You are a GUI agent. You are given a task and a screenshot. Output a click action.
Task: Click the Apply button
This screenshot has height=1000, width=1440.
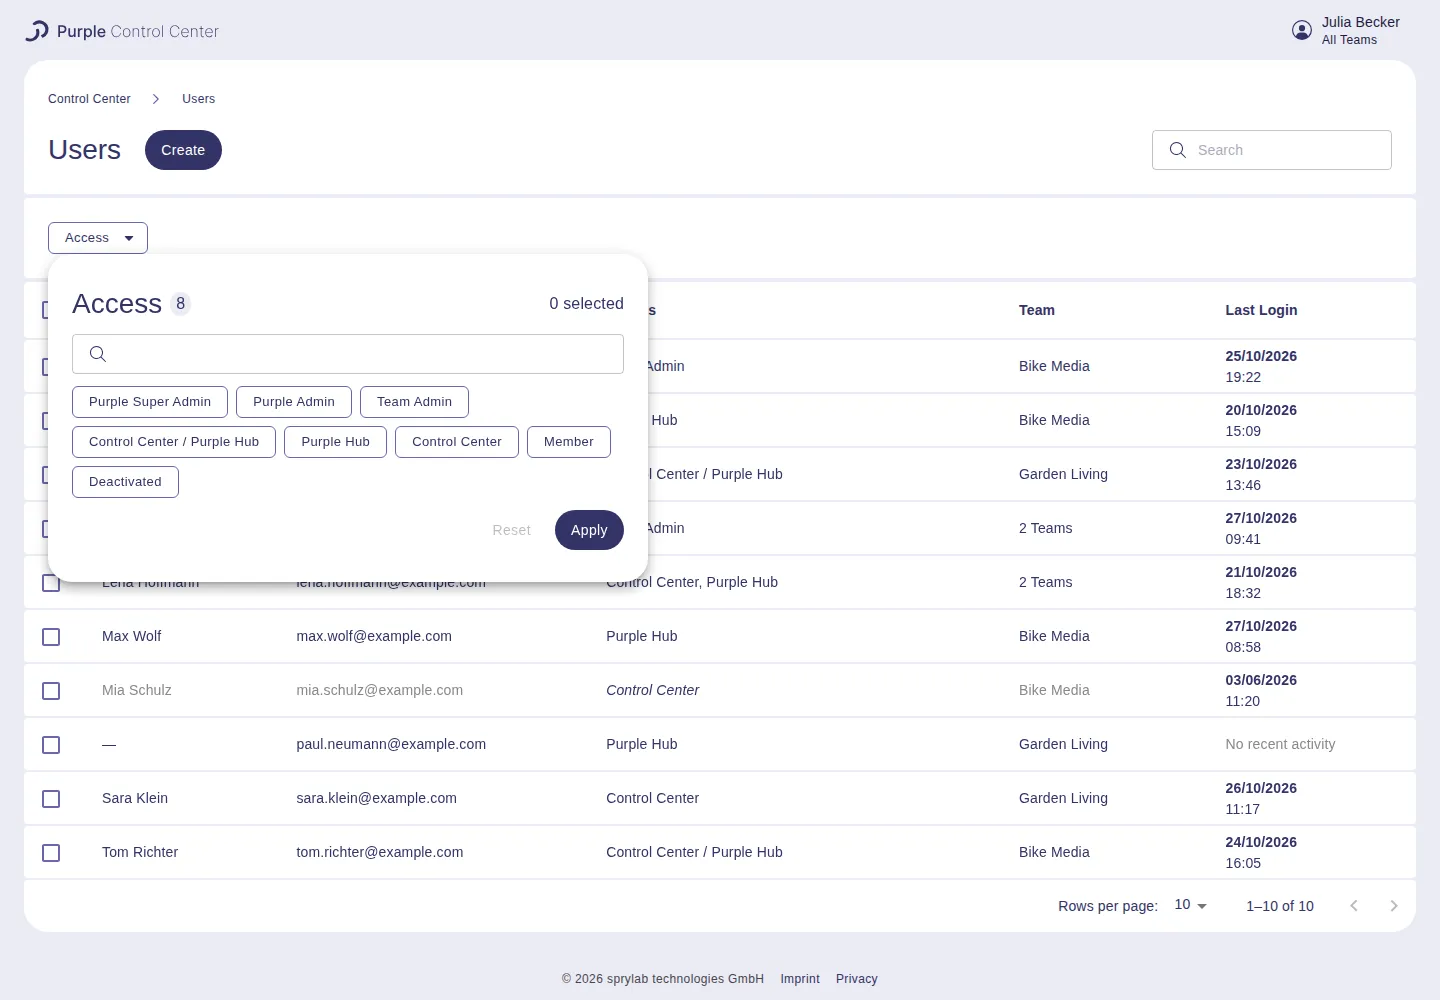click(589, 530)
